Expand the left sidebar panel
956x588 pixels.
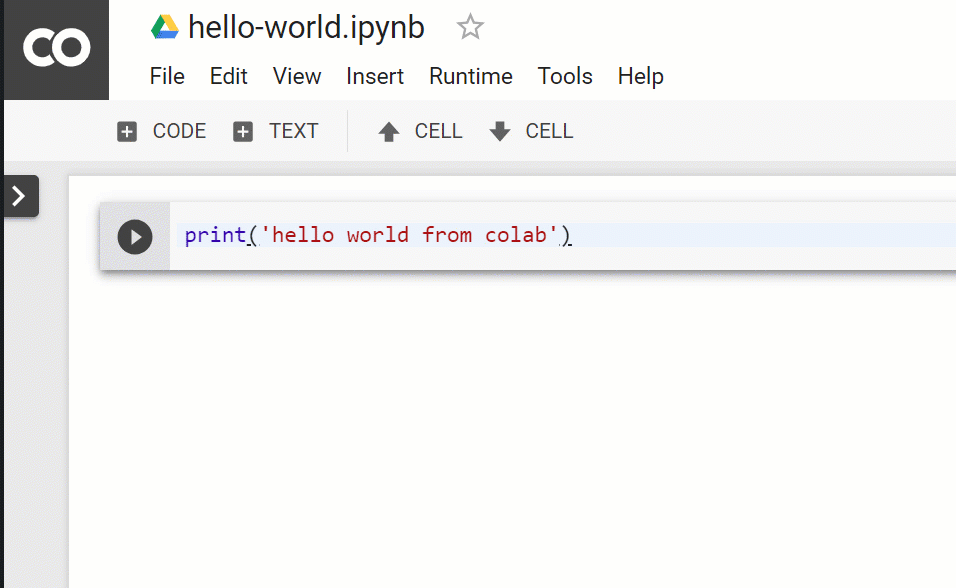pos(20,196)
